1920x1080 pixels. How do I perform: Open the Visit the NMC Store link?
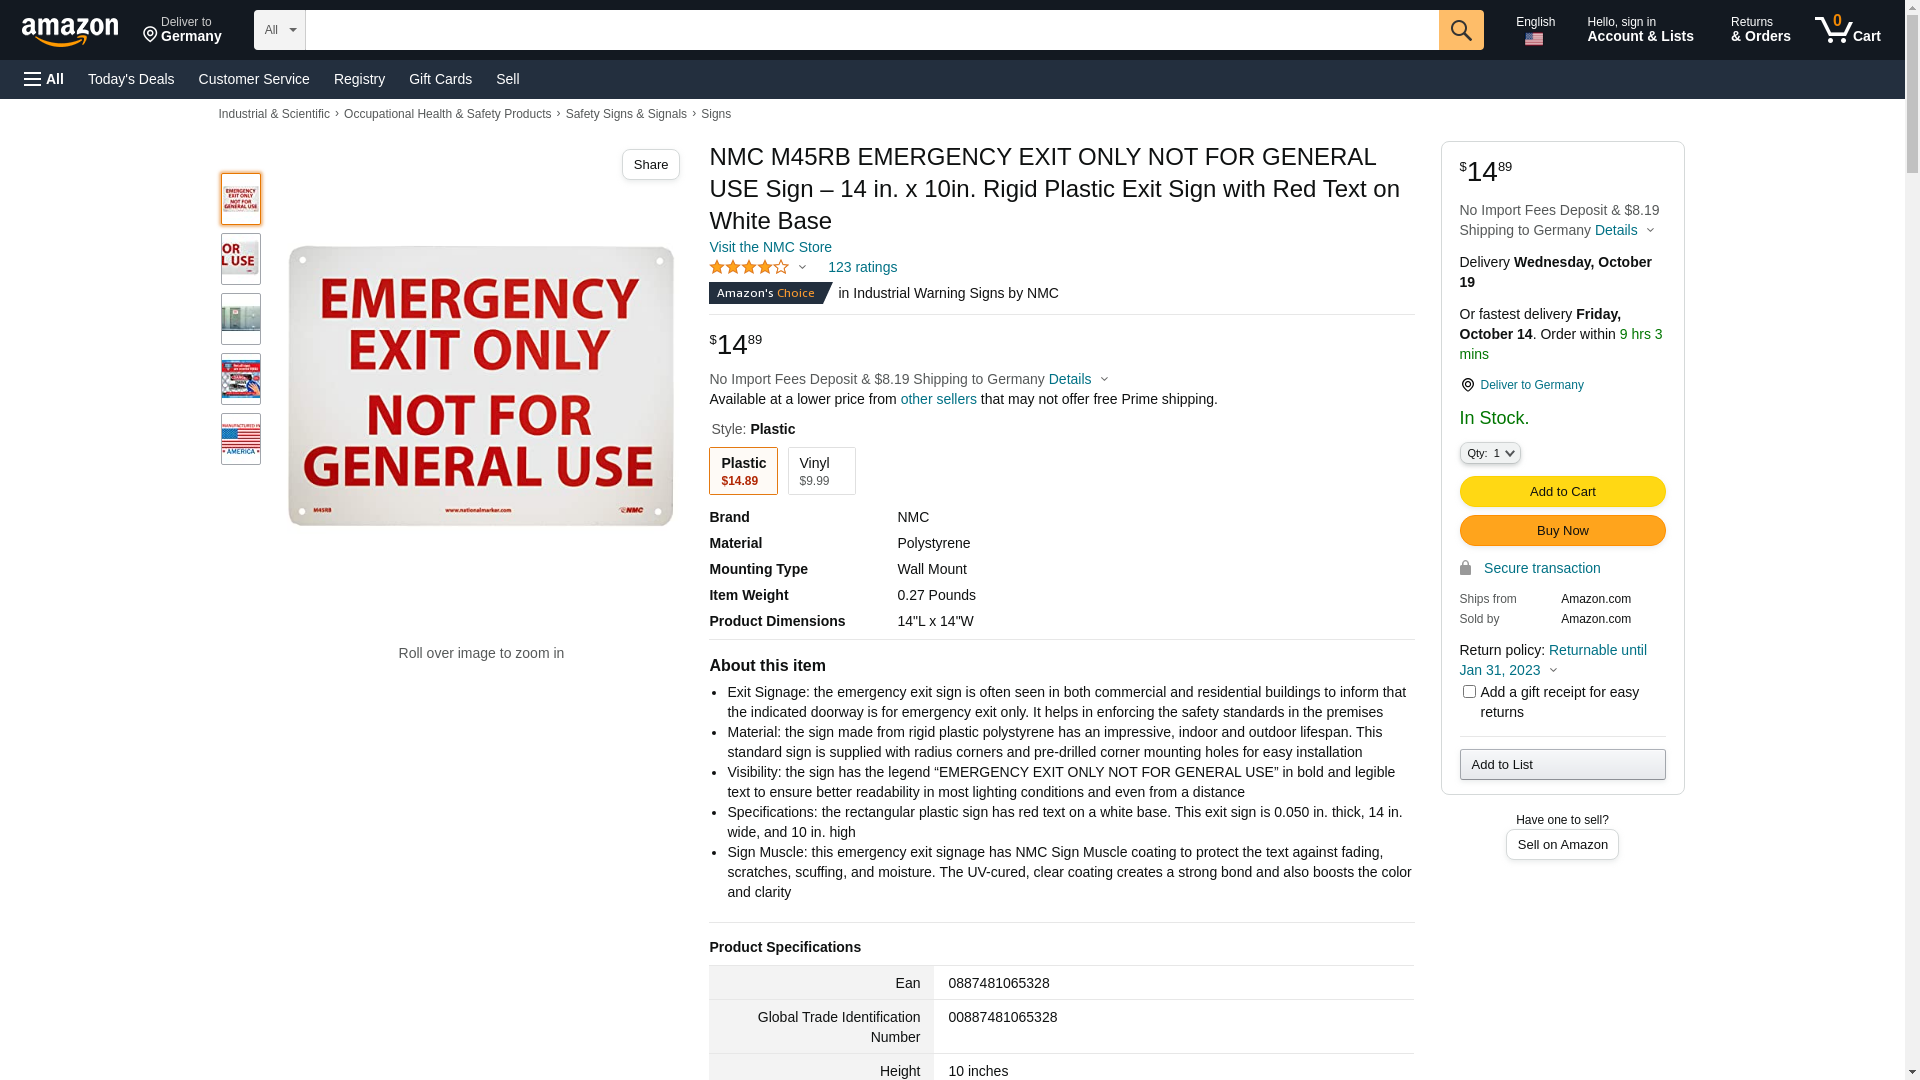[x=770, y=247]
